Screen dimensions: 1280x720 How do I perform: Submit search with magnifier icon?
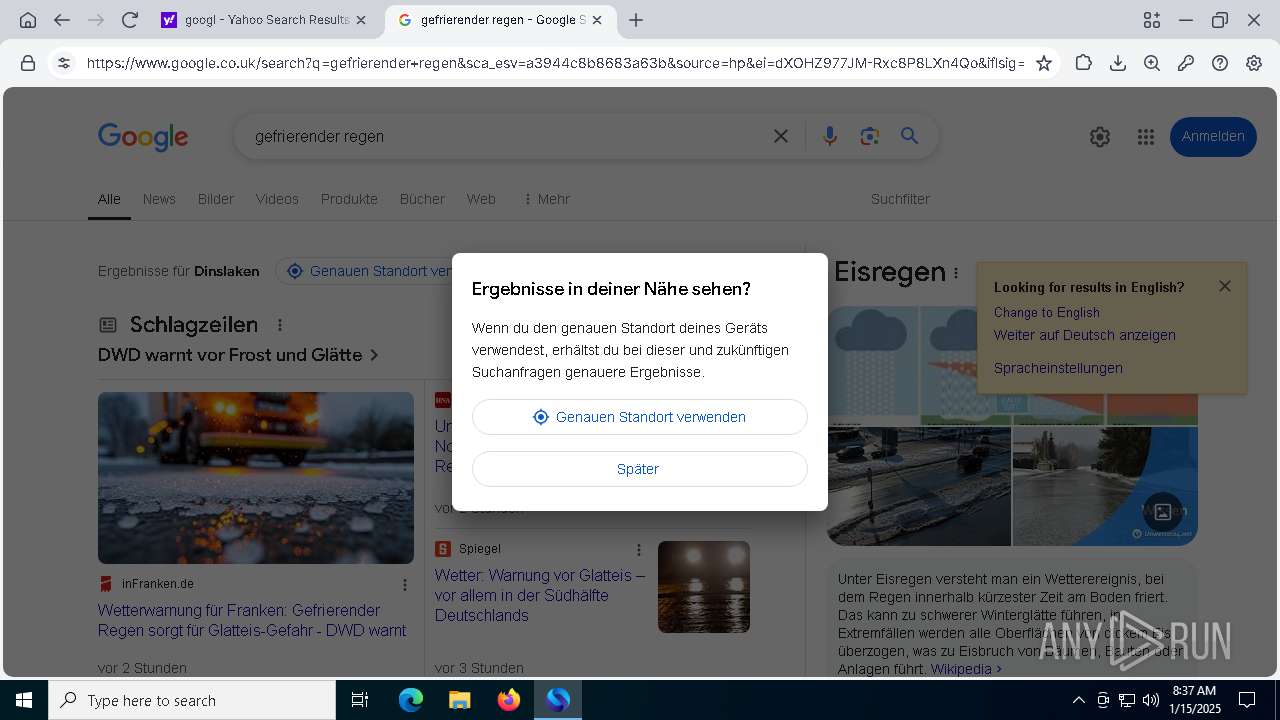[x=909, y=136]
